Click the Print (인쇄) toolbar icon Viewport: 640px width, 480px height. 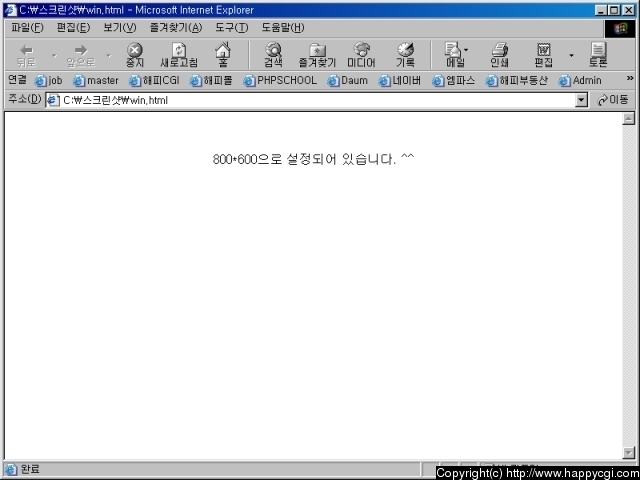pos(499,49)
